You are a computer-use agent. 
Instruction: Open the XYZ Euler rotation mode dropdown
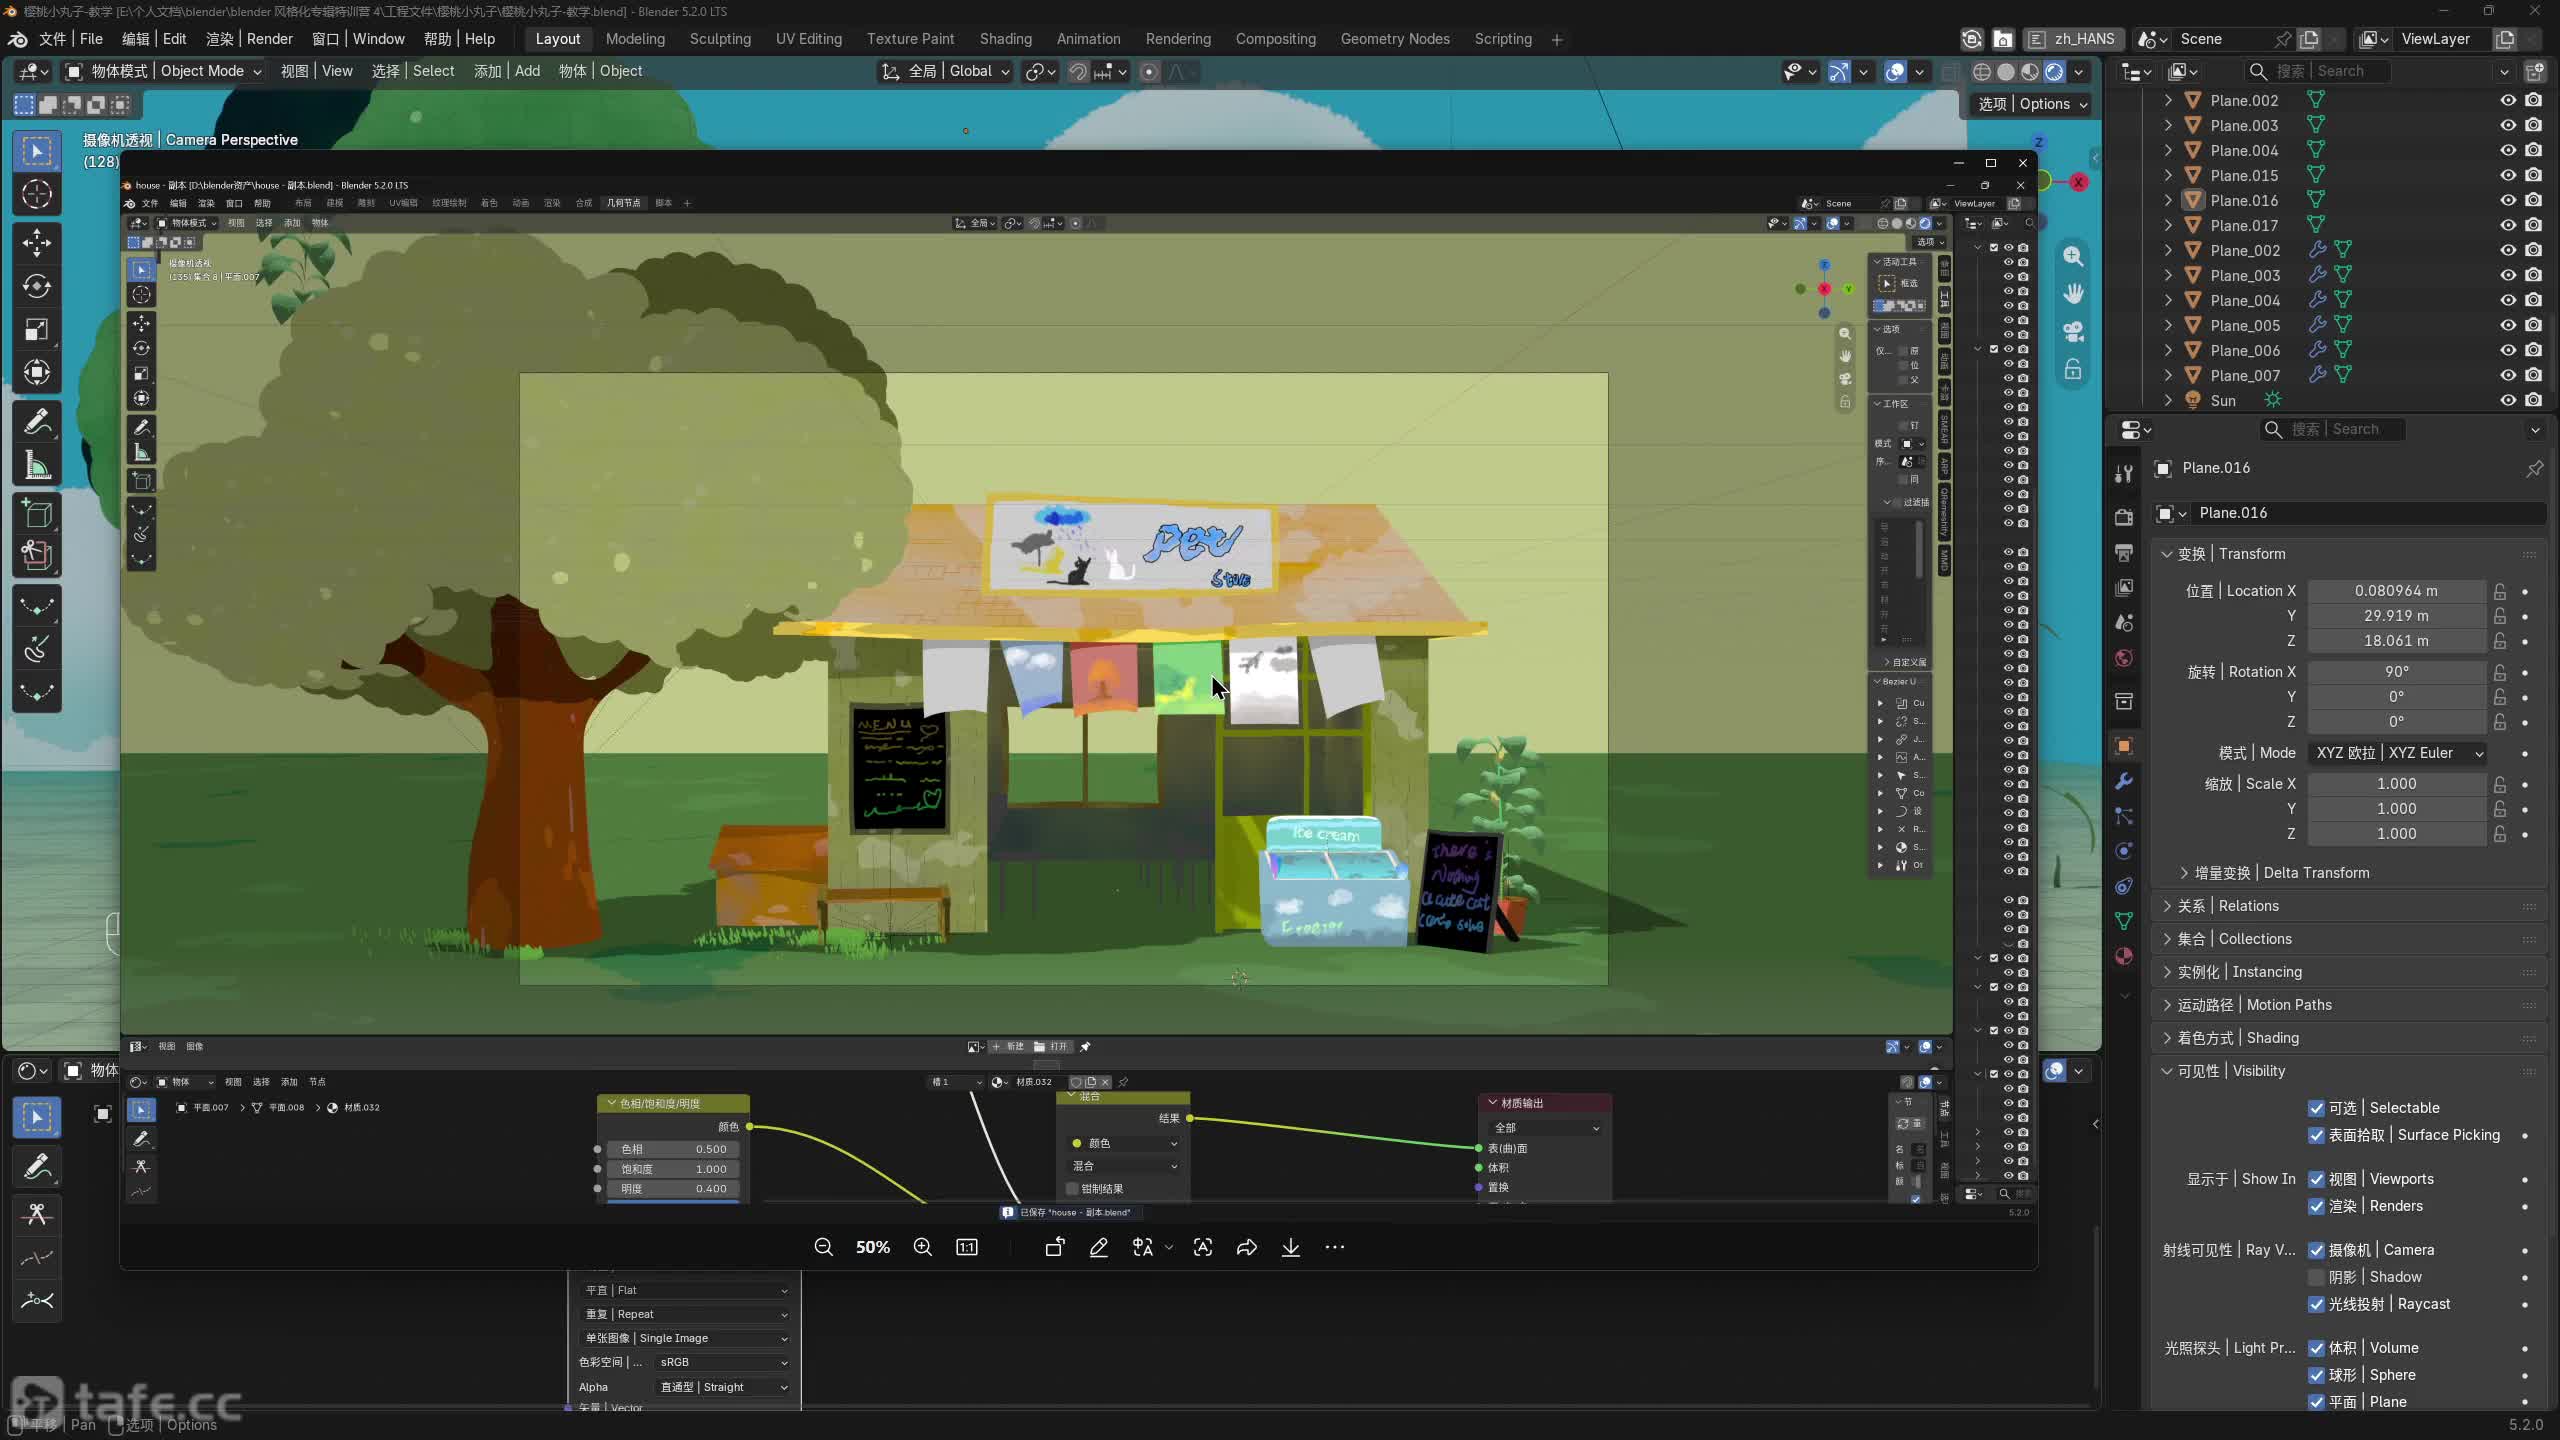(x=2397, y=753)
